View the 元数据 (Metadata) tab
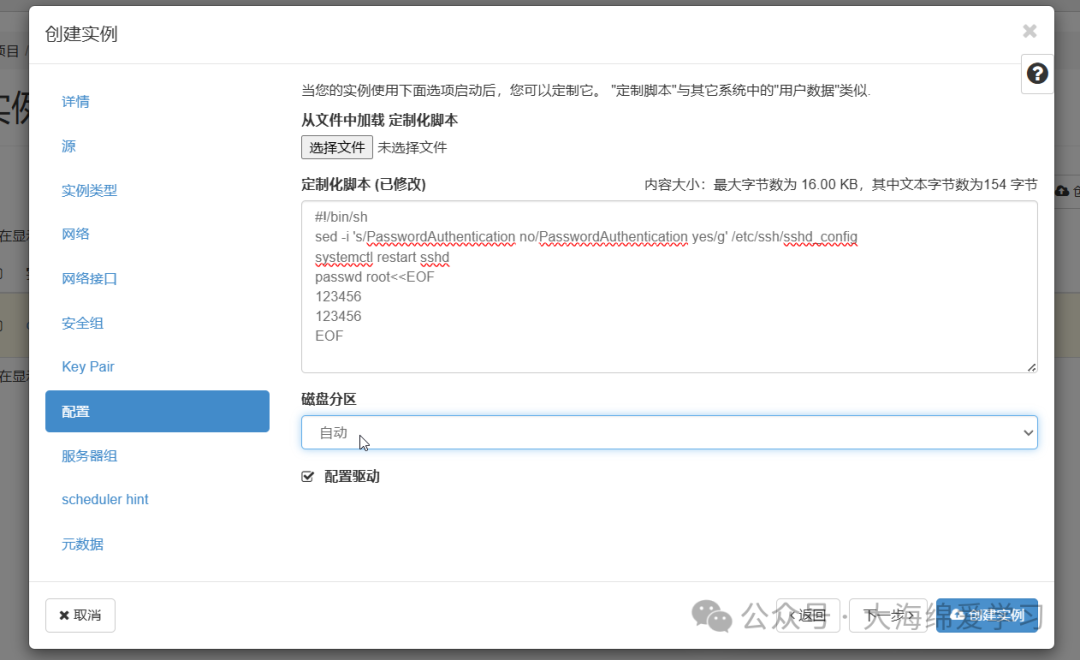 (x=80, y=543)
